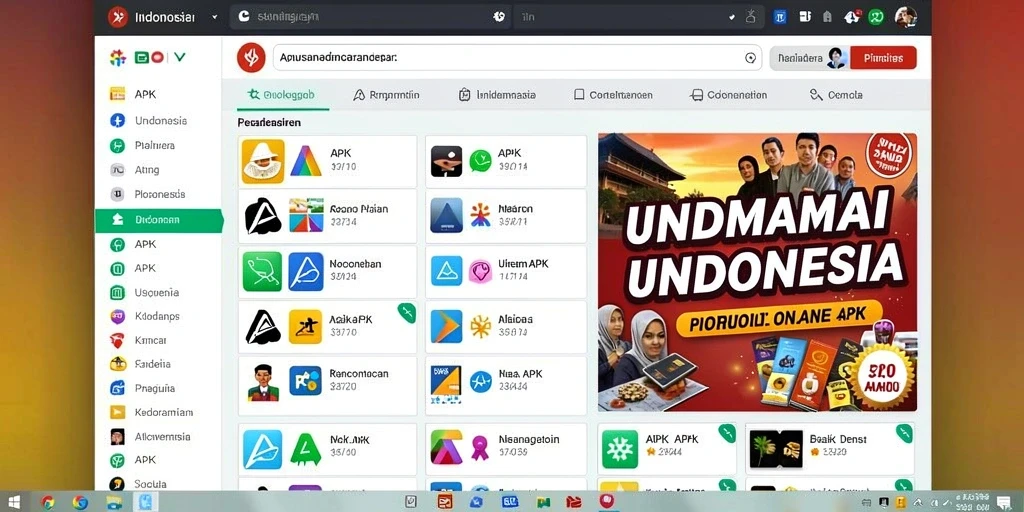The width and height of the screenshot is (1024, 512).
Task: Click the user avatar in top bar
Action: tap(905, 17)
